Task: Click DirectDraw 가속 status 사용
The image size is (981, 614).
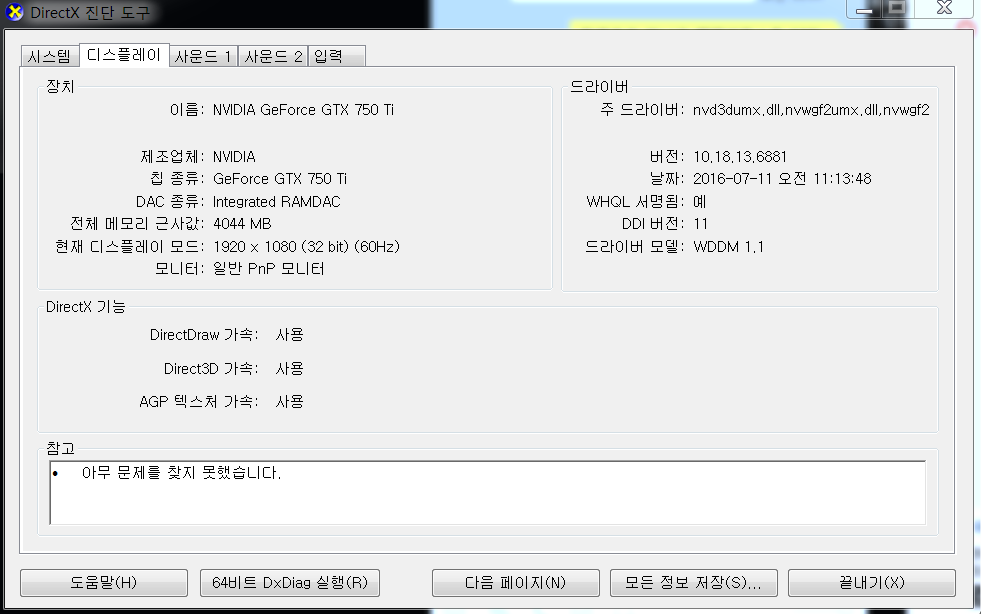Action: (289, 335)
